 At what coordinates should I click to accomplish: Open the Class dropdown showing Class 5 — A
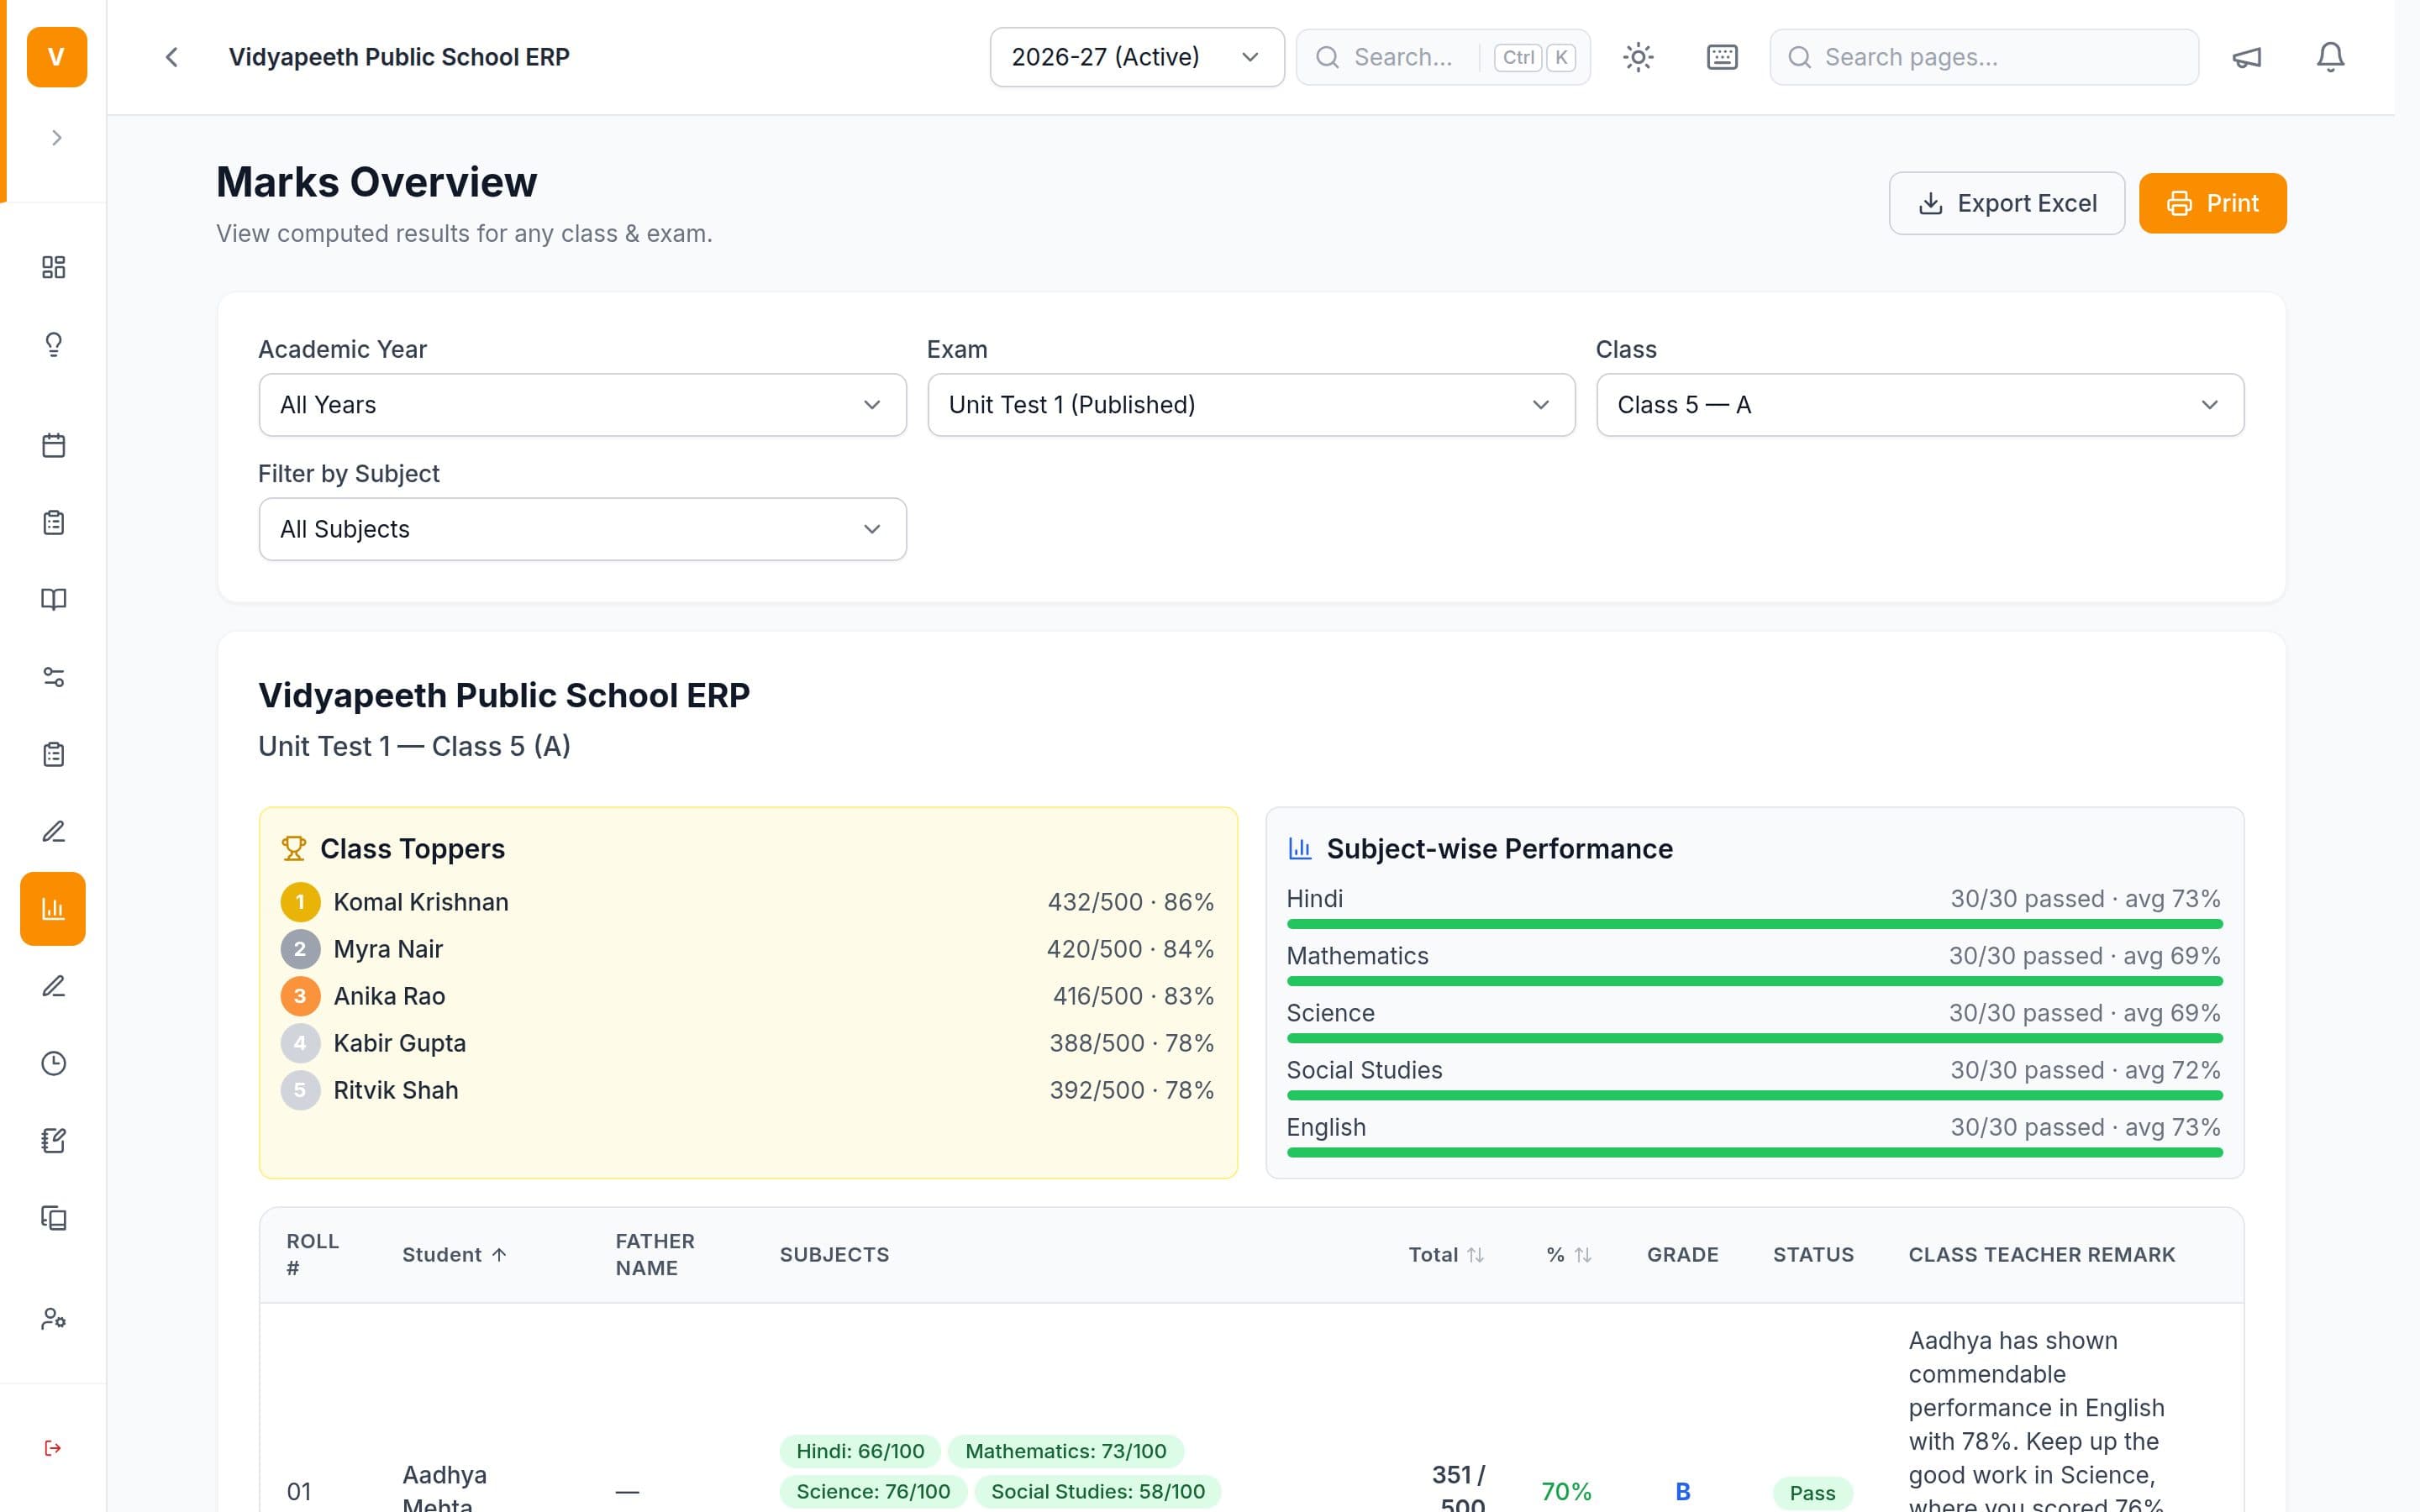point(1920,405)
